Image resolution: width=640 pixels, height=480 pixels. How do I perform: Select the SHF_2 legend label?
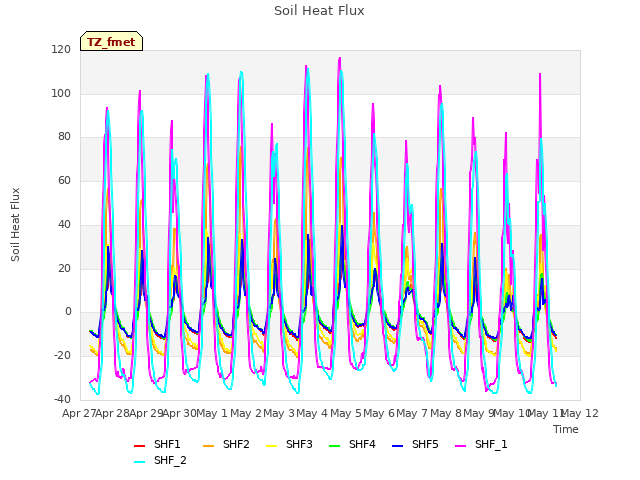(x=170, y=460)
